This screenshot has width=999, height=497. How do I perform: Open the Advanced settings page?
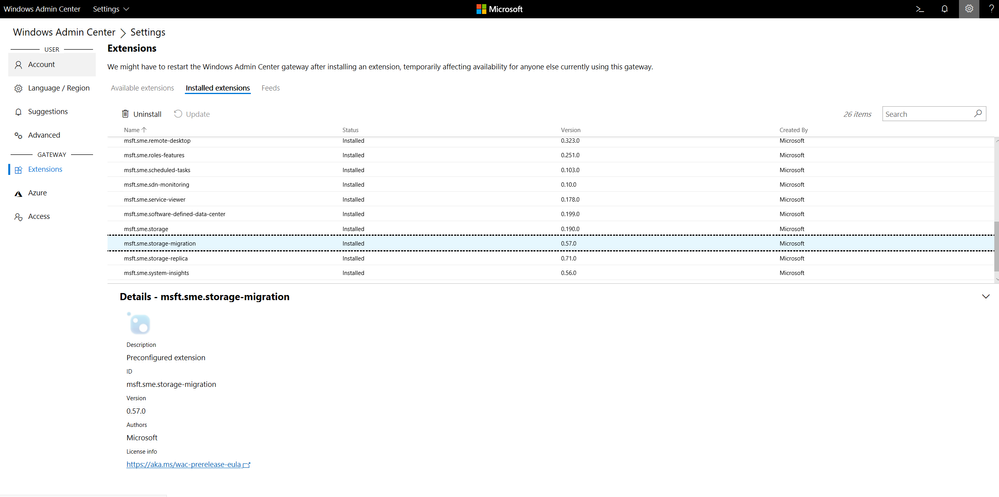(x=52, y=135)
